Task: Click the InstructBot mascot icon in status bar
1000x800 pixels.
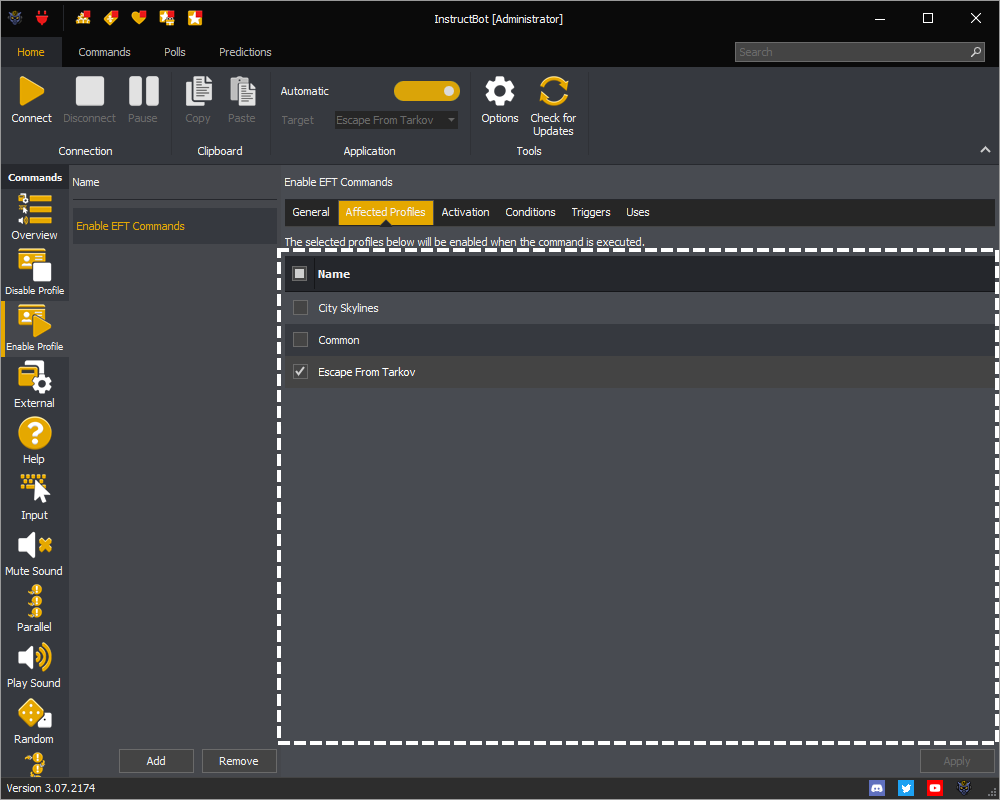Action: [964, 789]
